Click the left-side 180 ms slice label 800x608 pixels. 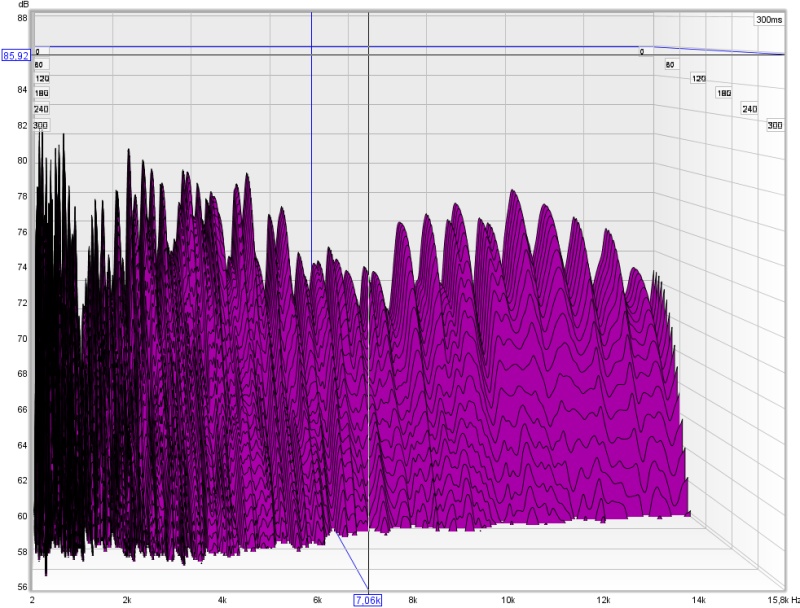tap(41, 93)
